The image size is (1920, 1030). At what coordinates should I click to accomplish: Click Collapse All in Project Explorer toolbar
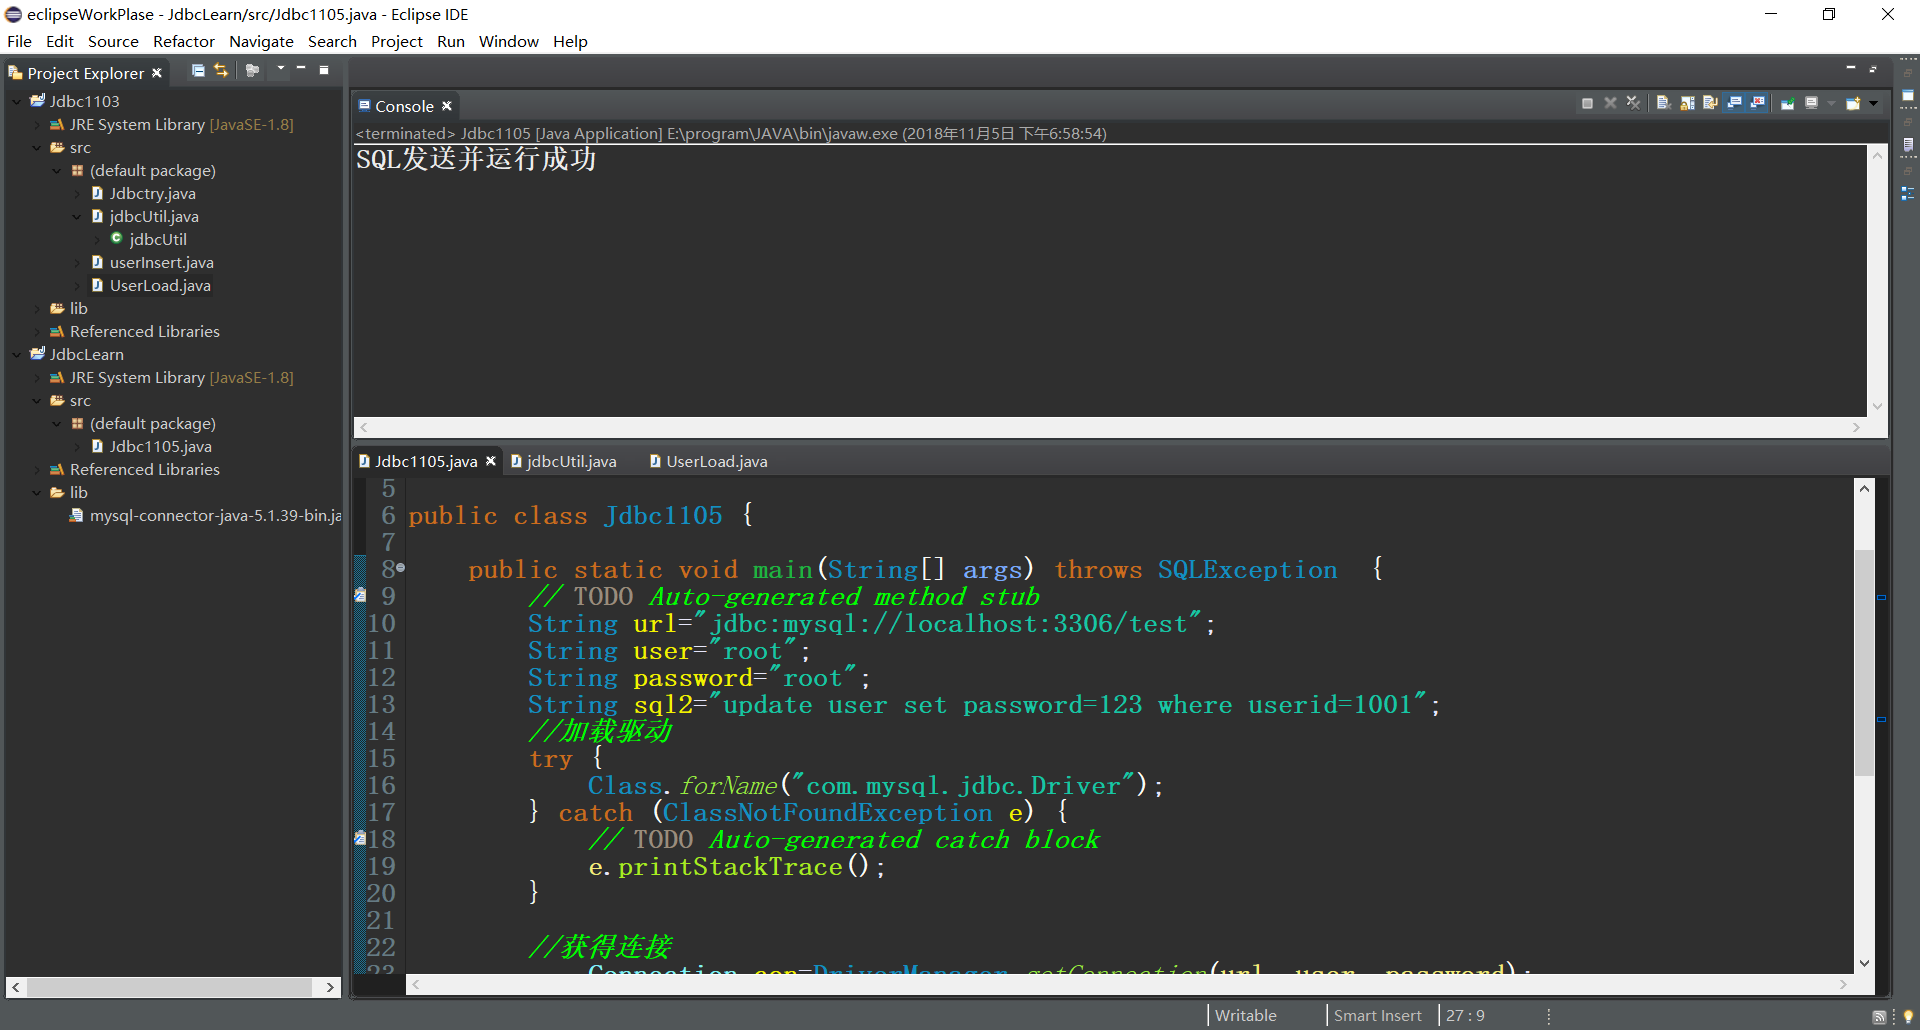point(198,71)
